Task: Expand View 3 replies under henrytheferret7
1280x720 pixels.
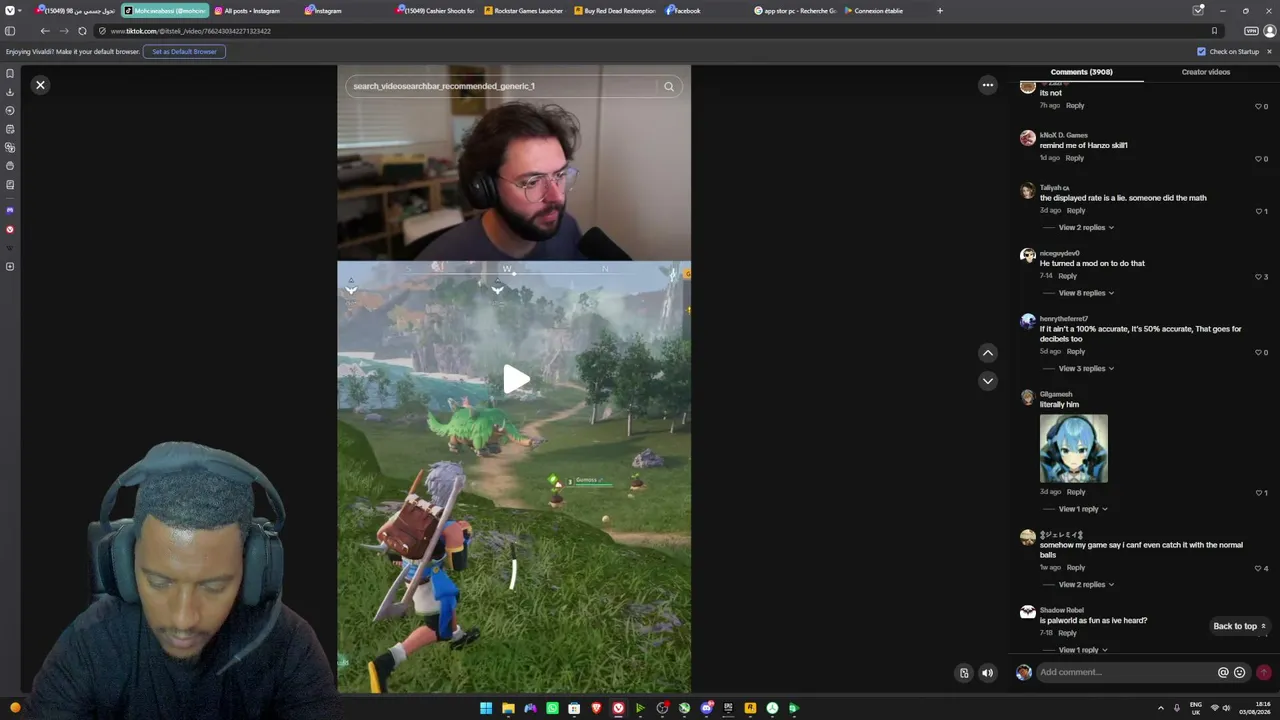Action: [1086, 369]
